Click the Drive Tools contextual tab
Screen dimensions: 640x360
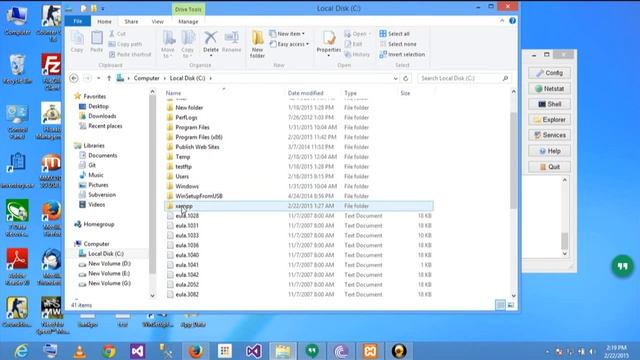pyautogui.click(x=188, y=9)
